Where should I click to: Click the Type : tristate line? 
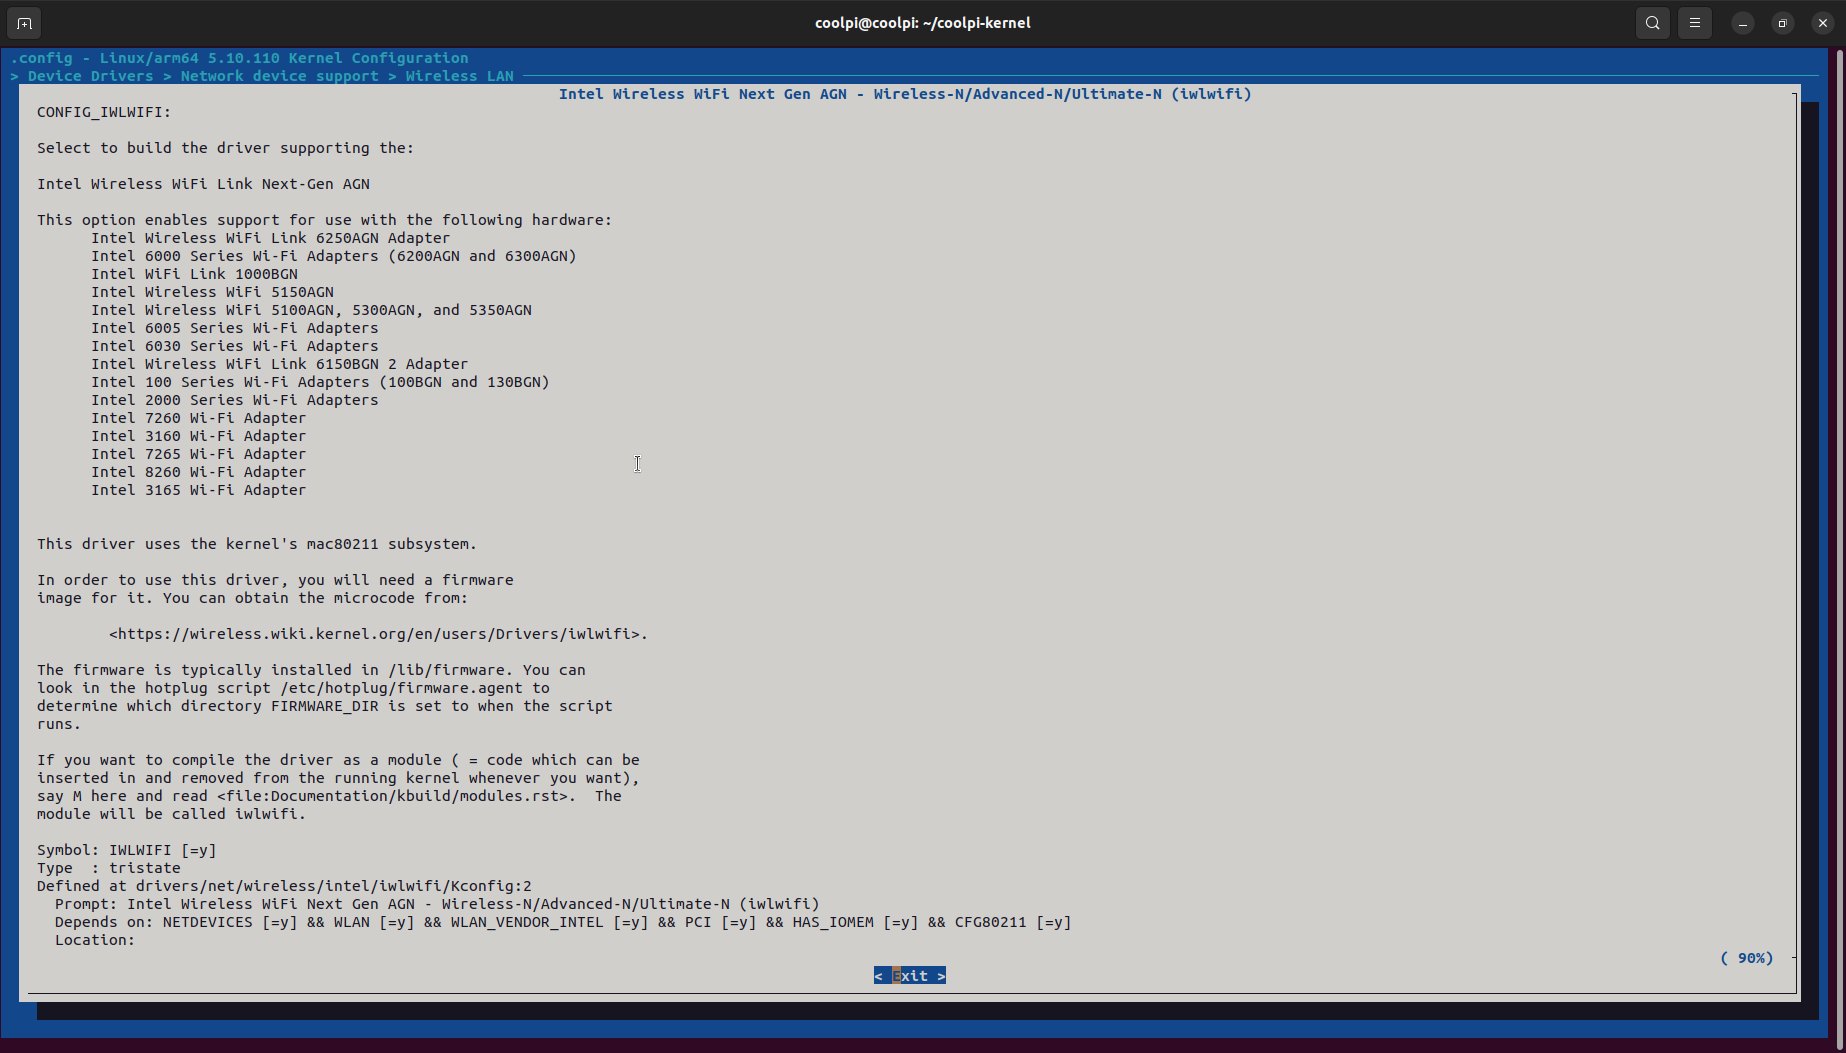tap(109, 868)
